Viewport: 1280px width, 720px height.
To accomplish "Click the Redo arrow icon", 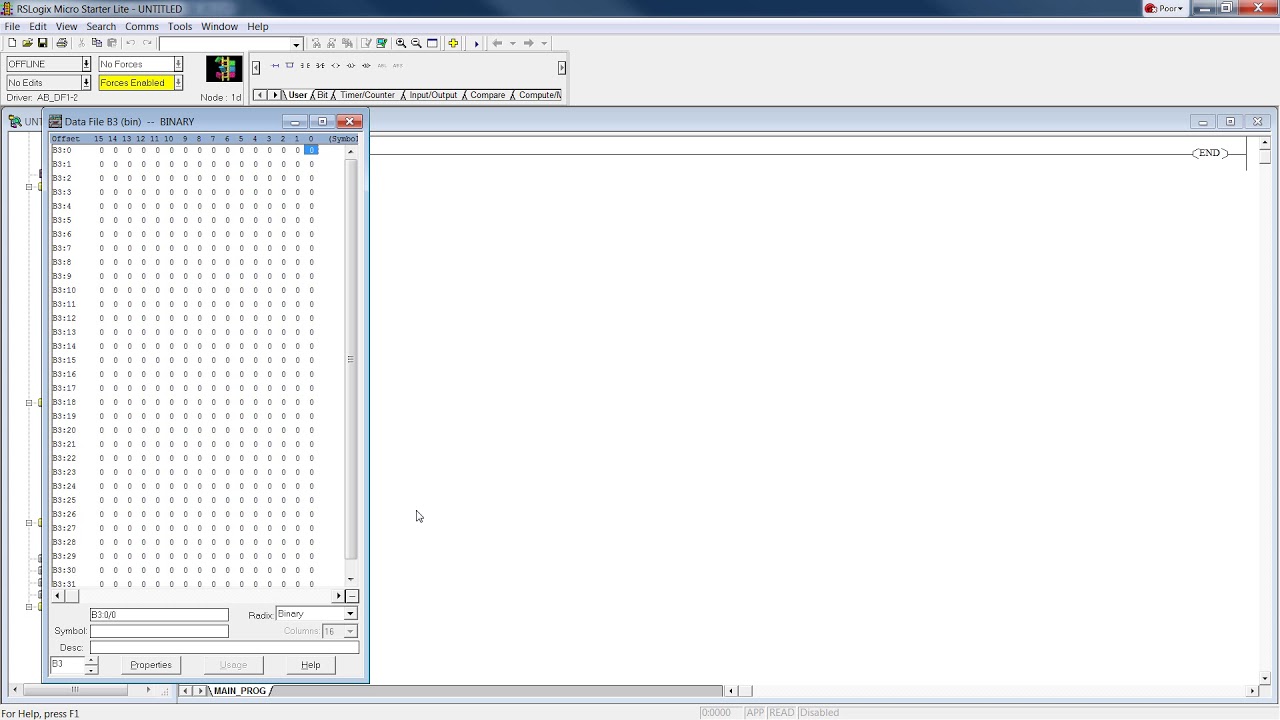I will pyautogui.click(x=147, y=43).
